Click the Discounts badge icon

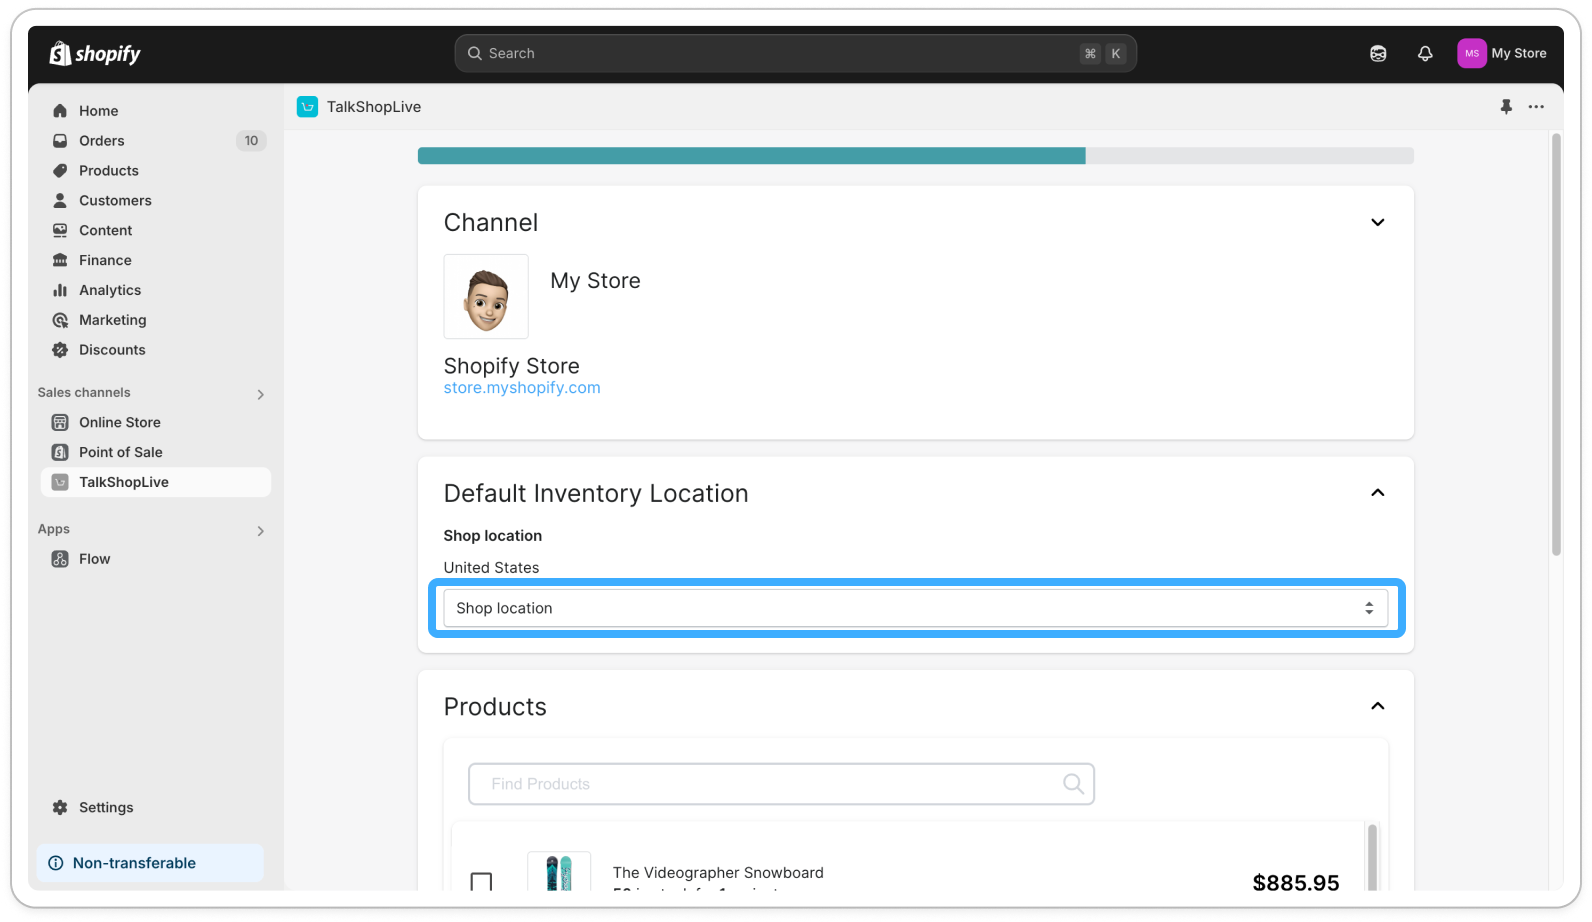click(x=60, y=351)
